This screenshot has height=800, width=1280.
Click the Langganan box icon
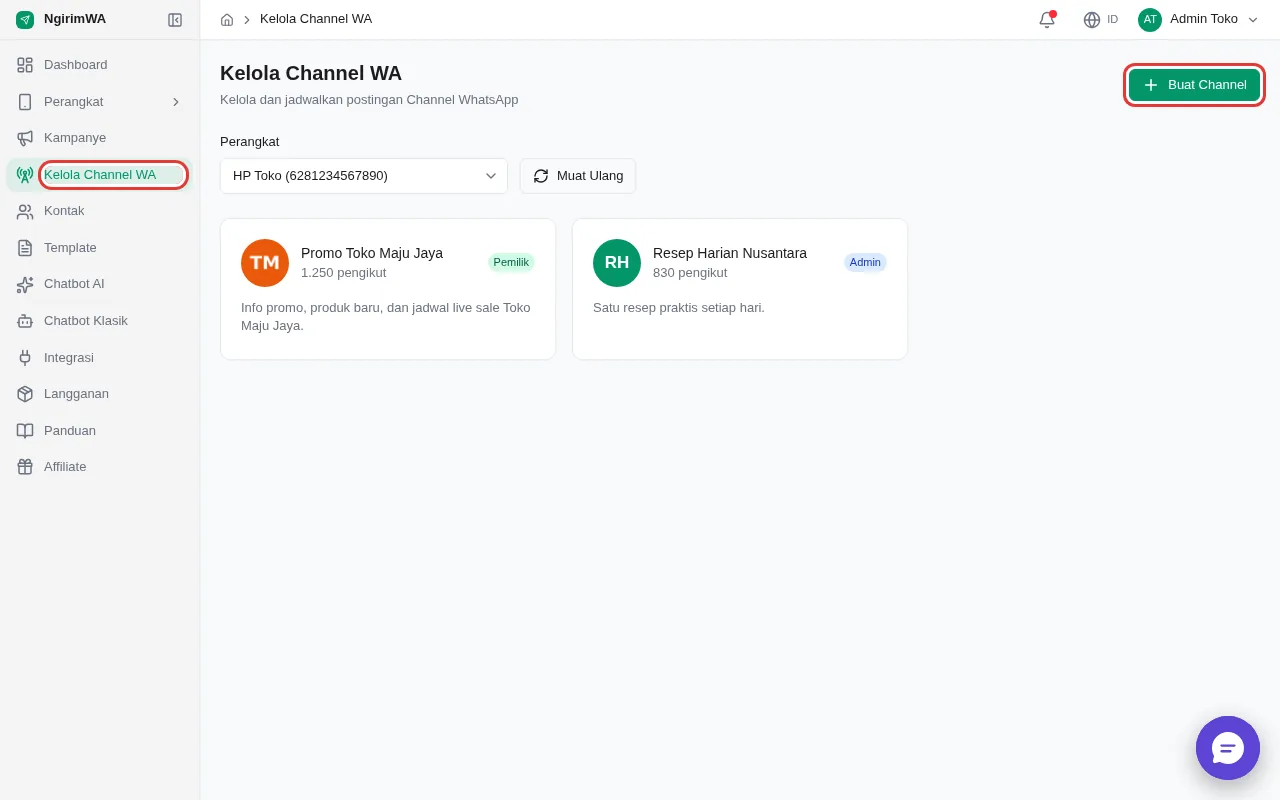point(25,394)
